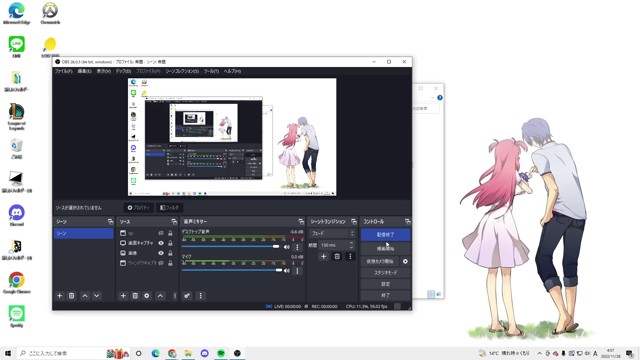The image size is (640, 360).
Task: Delete the selected source with the trash icon
Action: 135,296
